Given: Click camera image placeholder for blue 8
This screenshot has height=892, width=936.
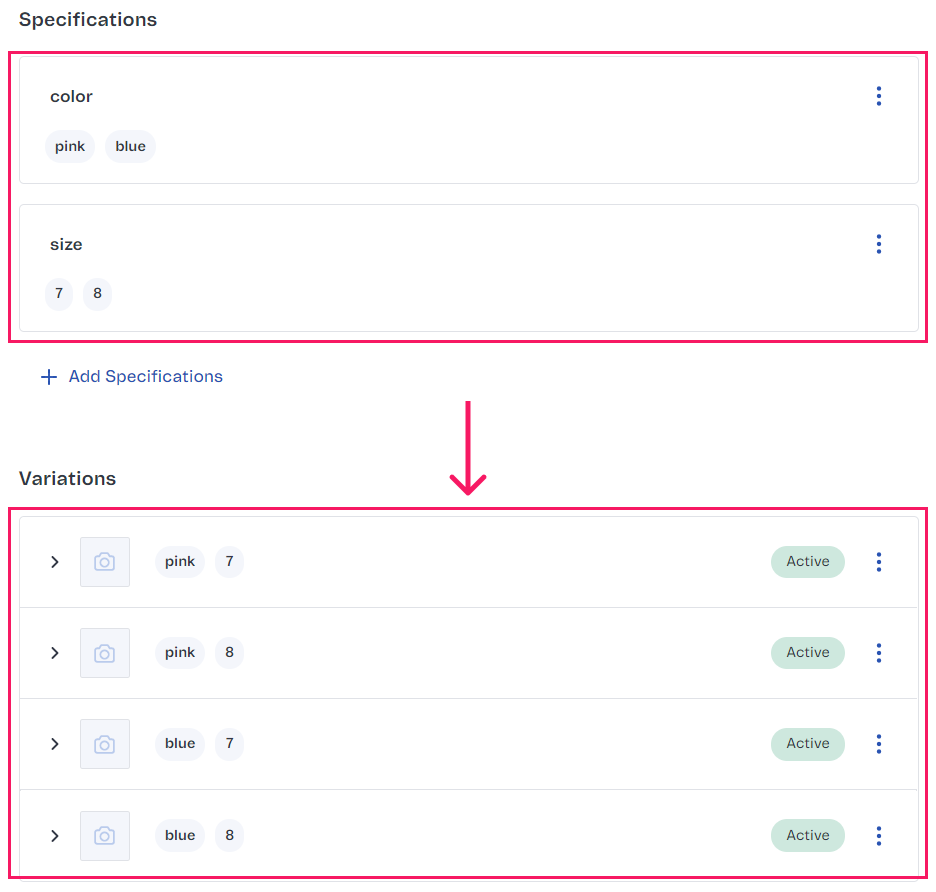Looking at the screenshot, I should point(105,836).
